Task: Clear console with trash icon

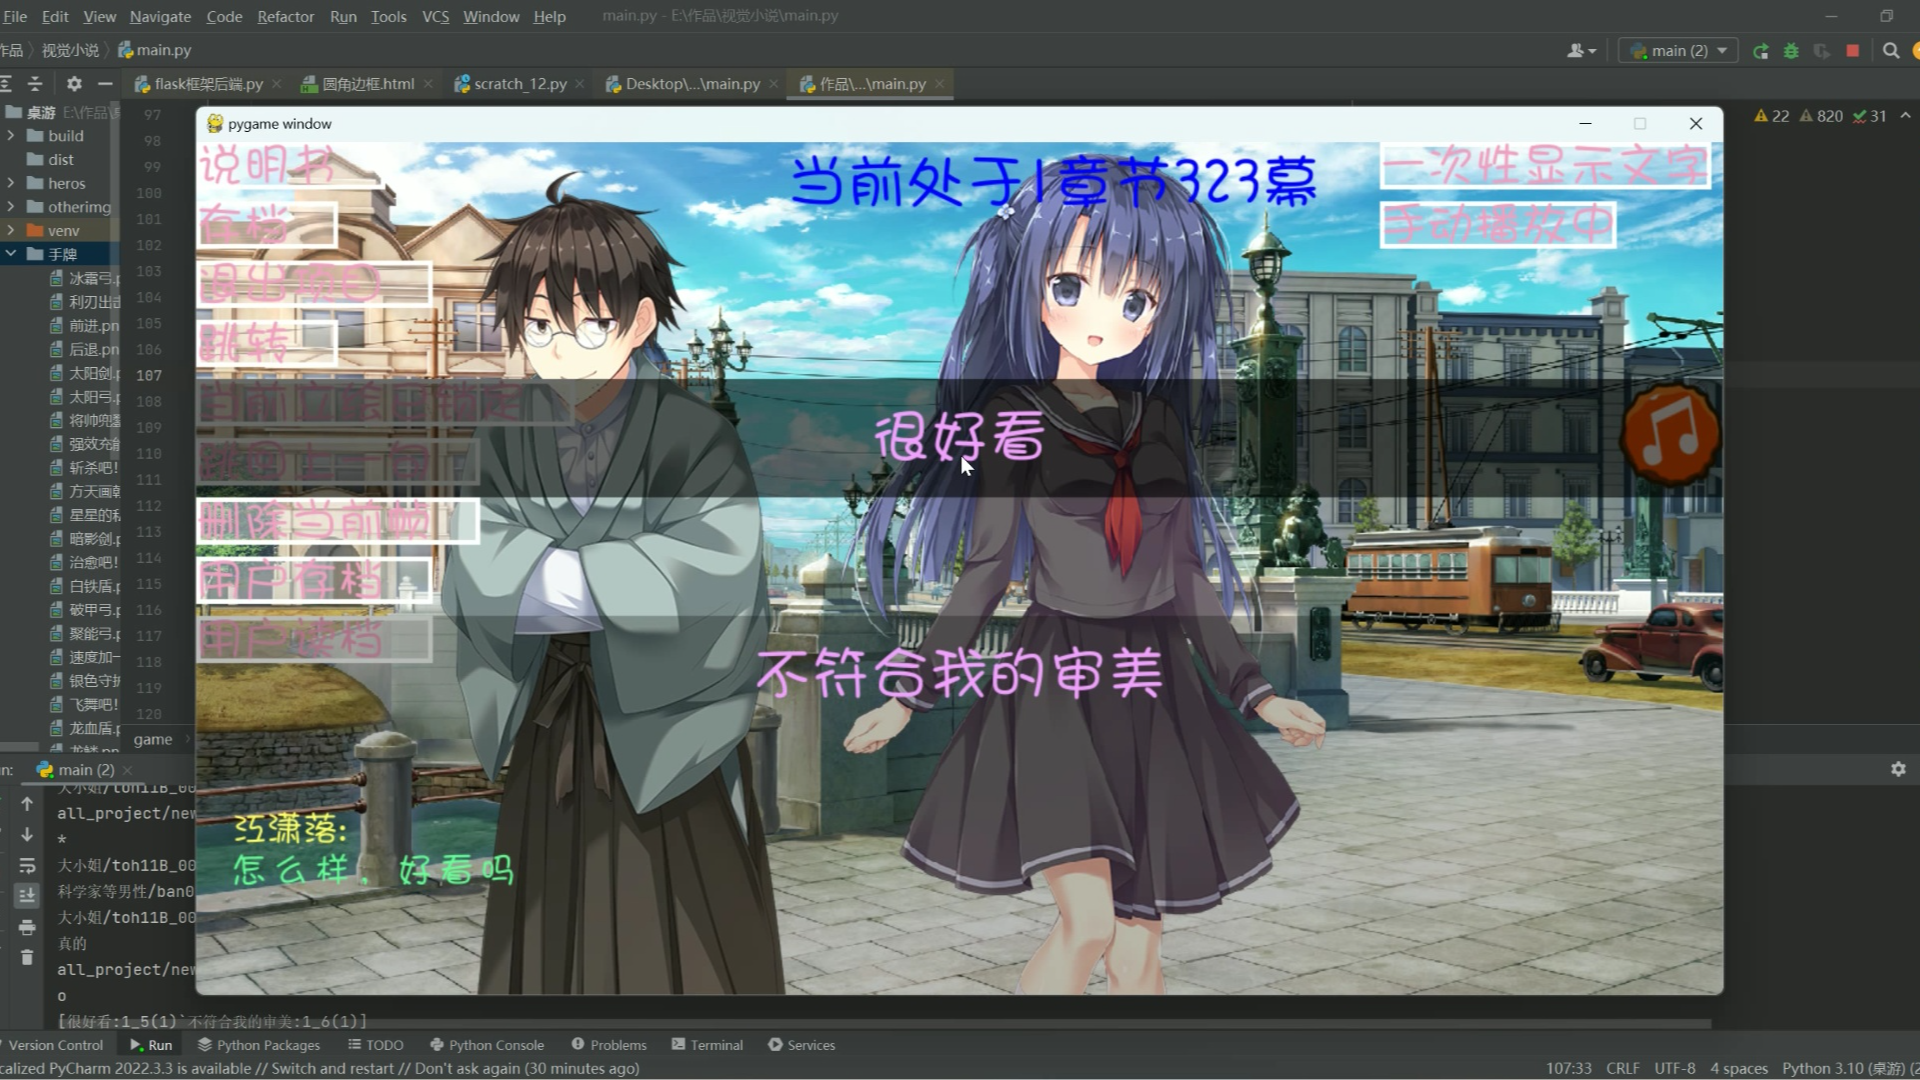Action: coord(27,958)
